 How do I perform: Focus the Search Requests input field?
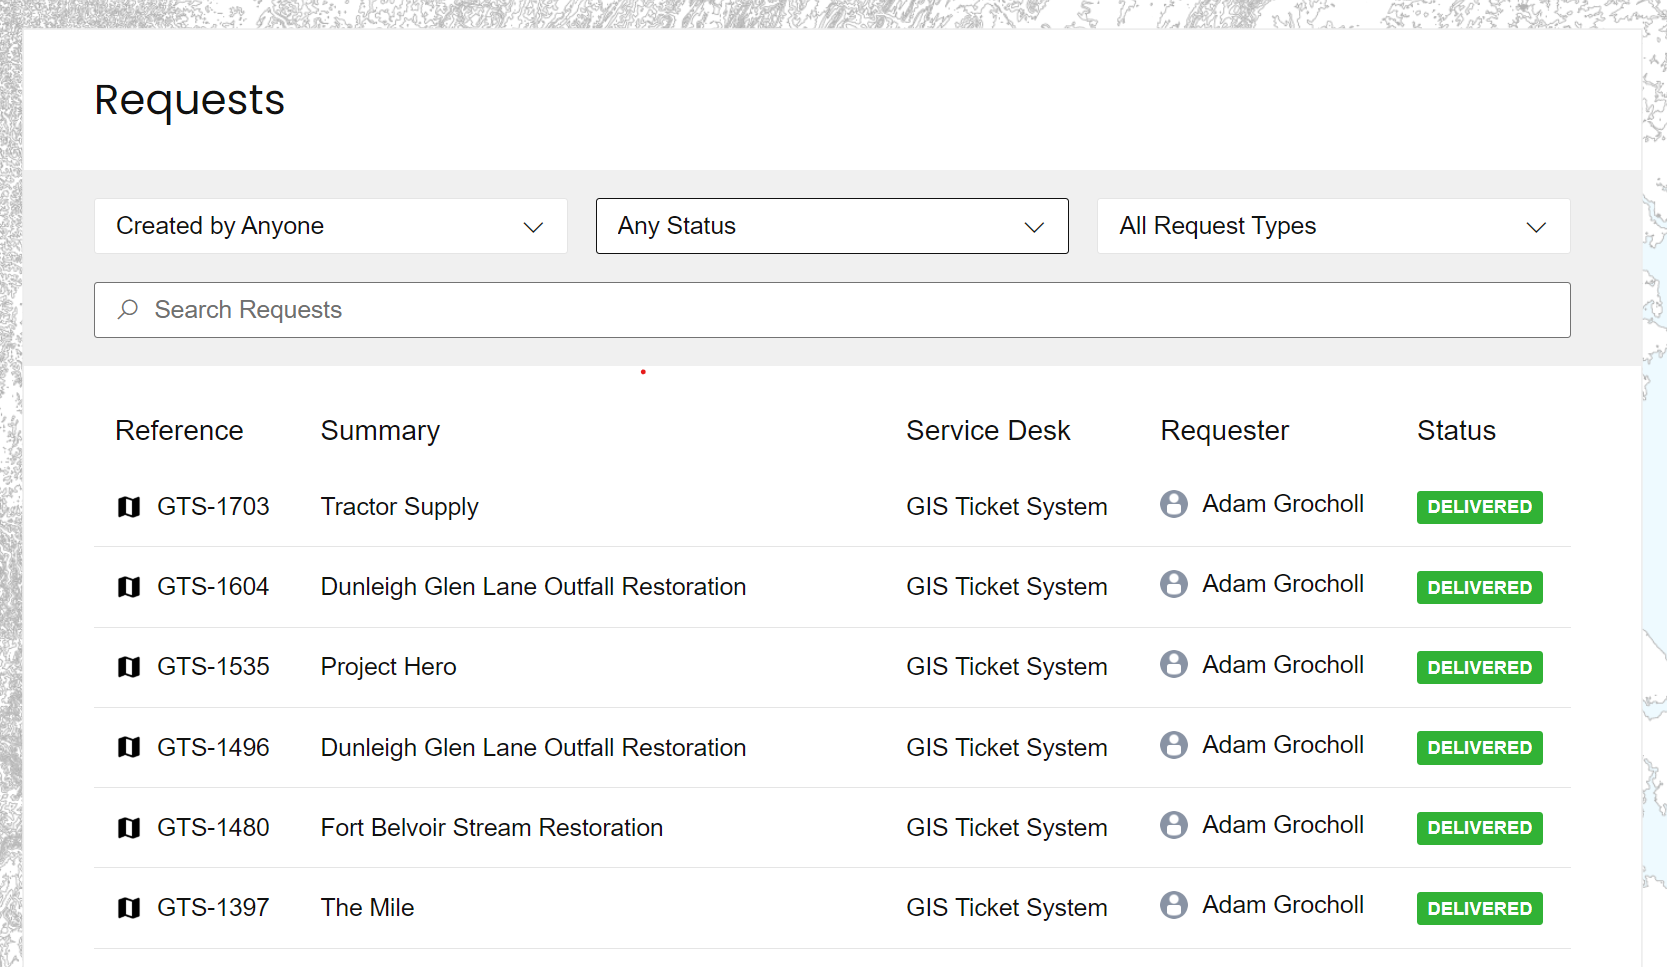coord(850,310)
